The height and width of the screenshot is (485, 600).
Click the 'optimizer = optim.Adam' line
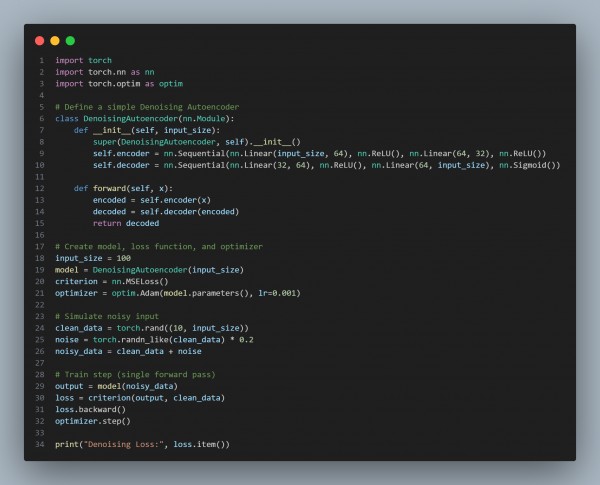point(178,293)
